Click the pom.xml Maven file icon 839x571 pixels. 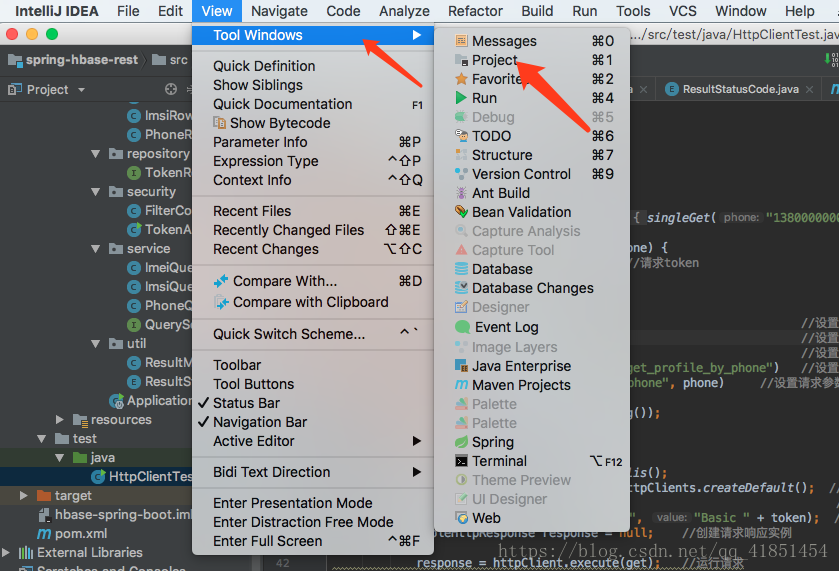[44, 534]
